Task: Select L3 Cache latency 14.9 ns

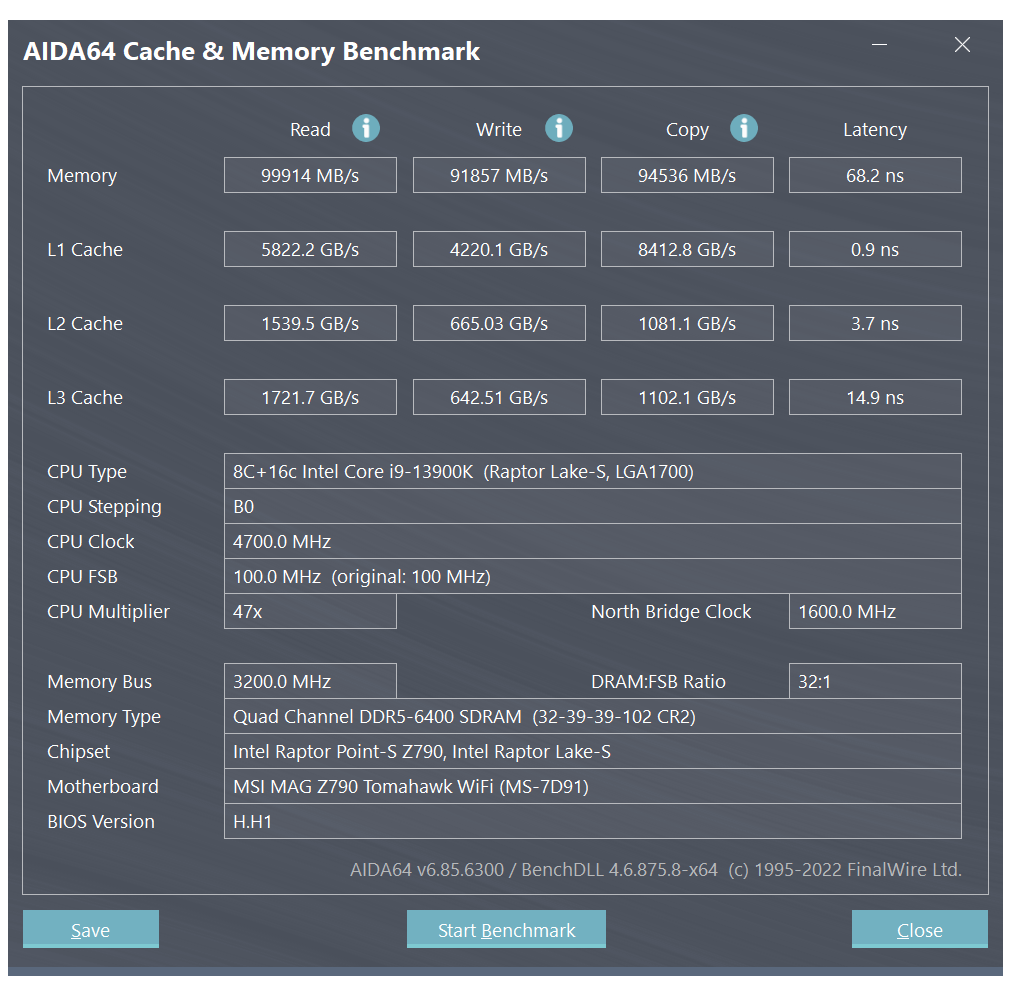Action: pos(875,397)
